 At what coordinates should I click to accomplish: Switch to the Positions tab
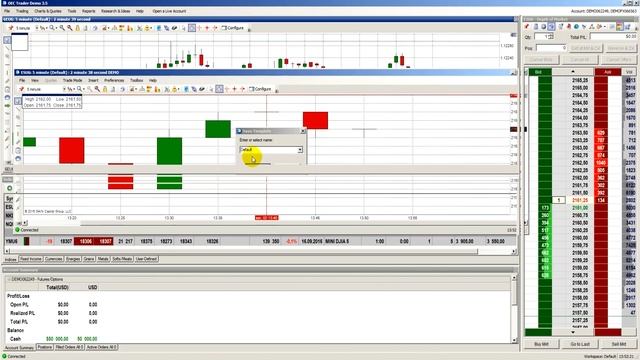[x=44, y=347]
